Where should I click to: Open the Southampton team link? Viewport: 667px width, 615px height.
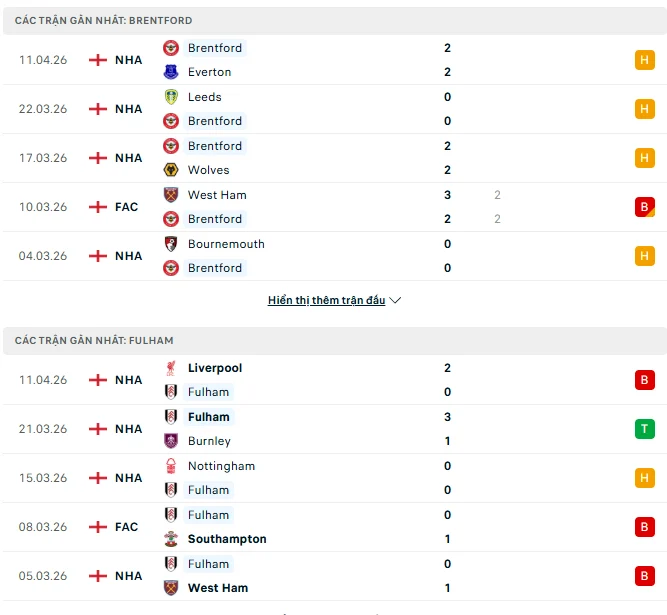click(x=227, y=539)
